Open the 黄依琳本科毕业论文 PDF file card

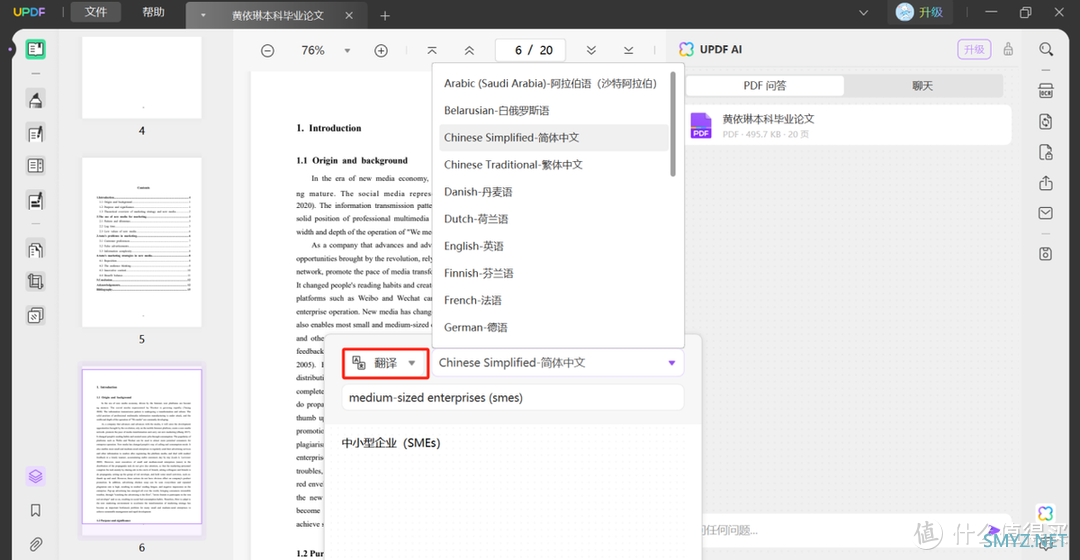849,125
